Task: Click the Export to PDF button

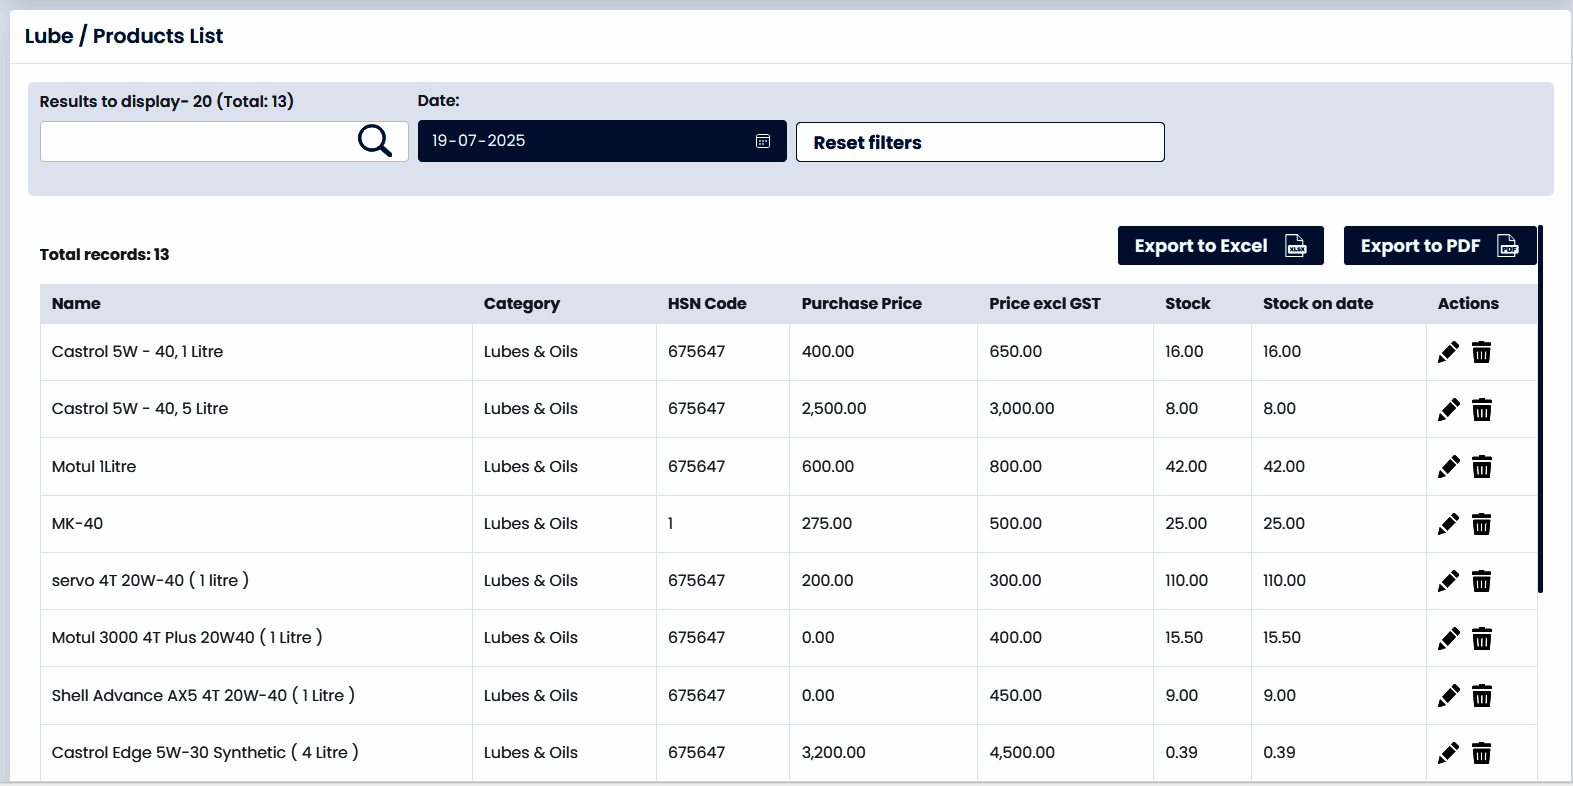Action: [1439, 246]
